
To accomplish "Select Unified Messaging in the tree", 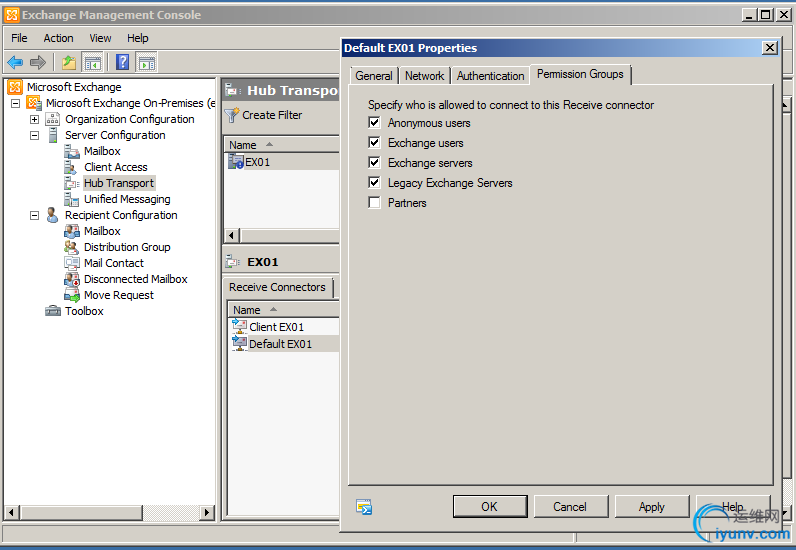I will (127, 199).
